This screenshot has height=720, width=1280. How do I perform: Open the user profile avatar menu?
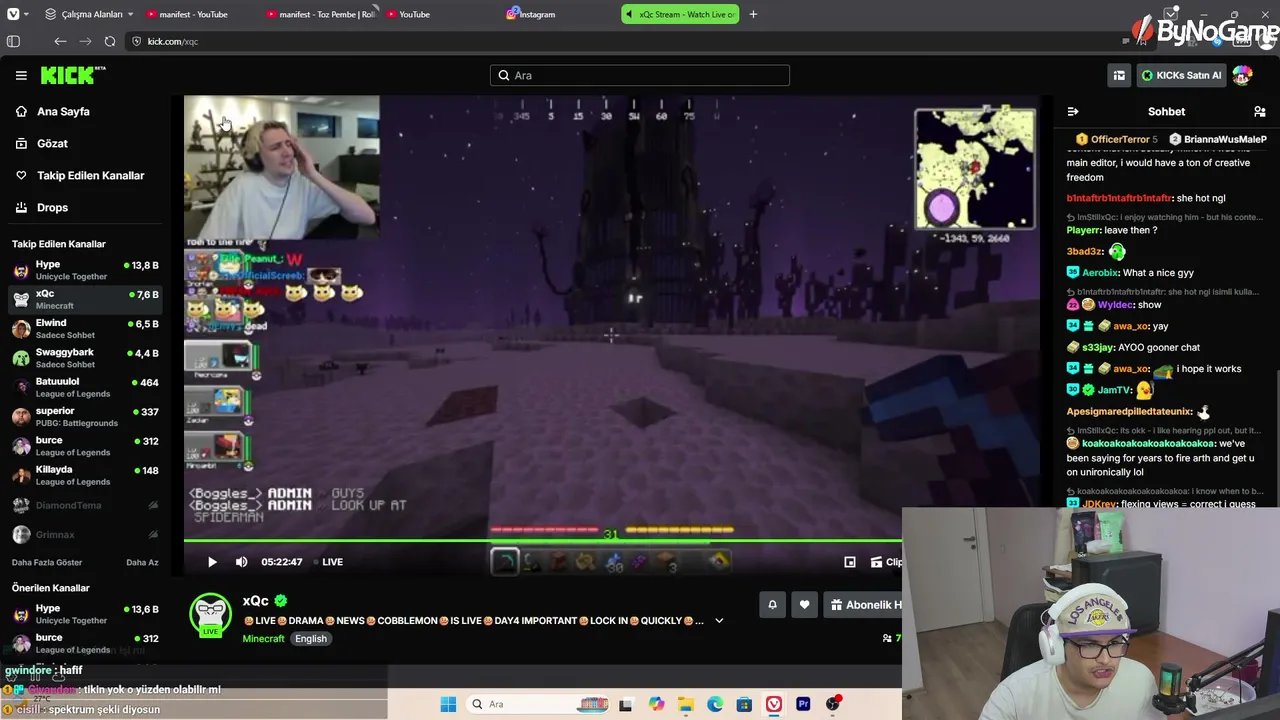click(x=1242, y=75)
